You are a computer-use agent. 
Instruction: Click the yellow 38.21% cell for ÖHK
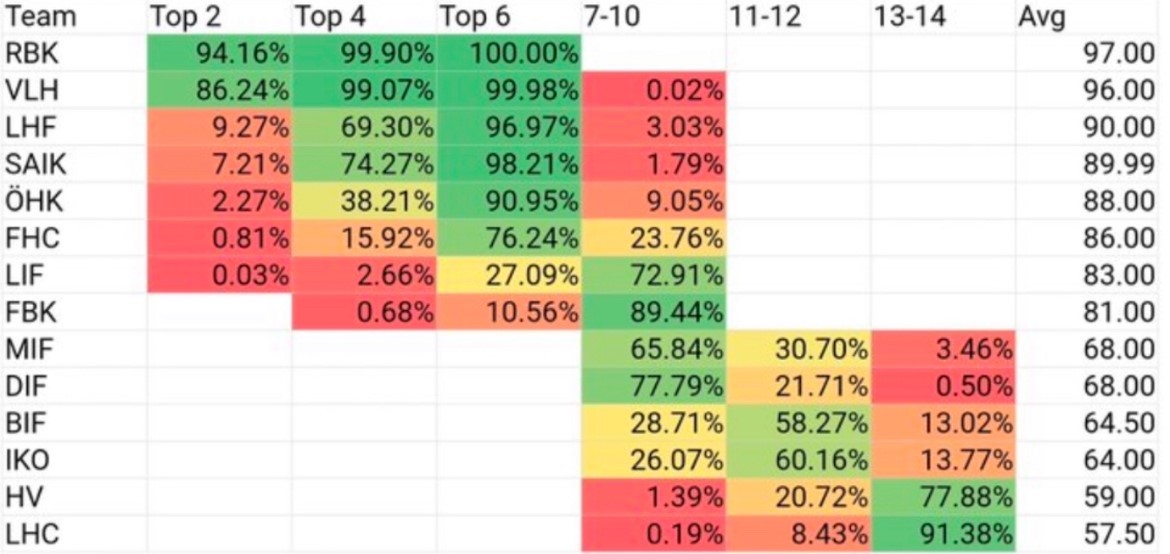tap(364, 201)
